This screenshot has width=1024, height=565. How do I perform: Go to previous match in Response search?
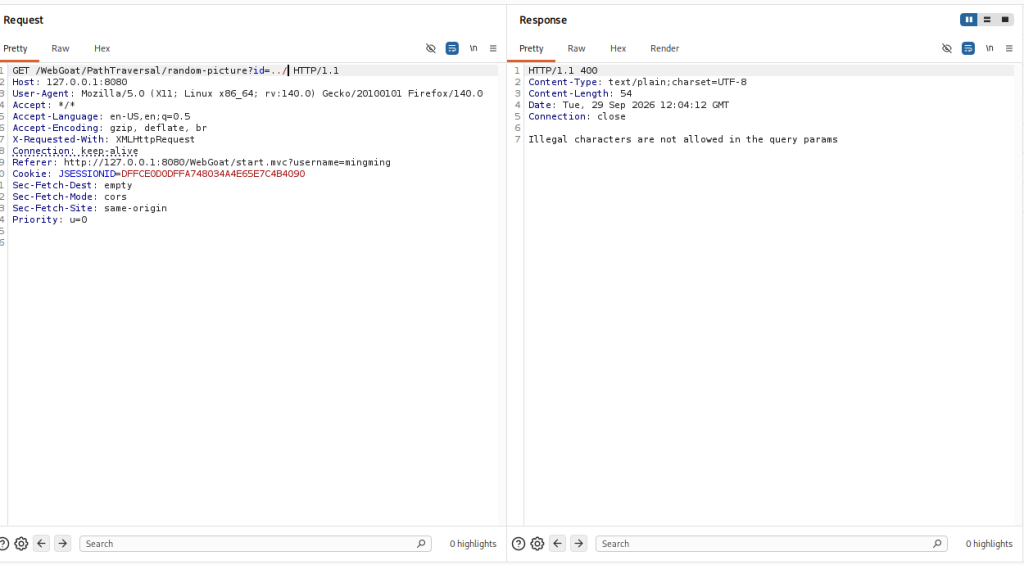[x=558, y=543]
